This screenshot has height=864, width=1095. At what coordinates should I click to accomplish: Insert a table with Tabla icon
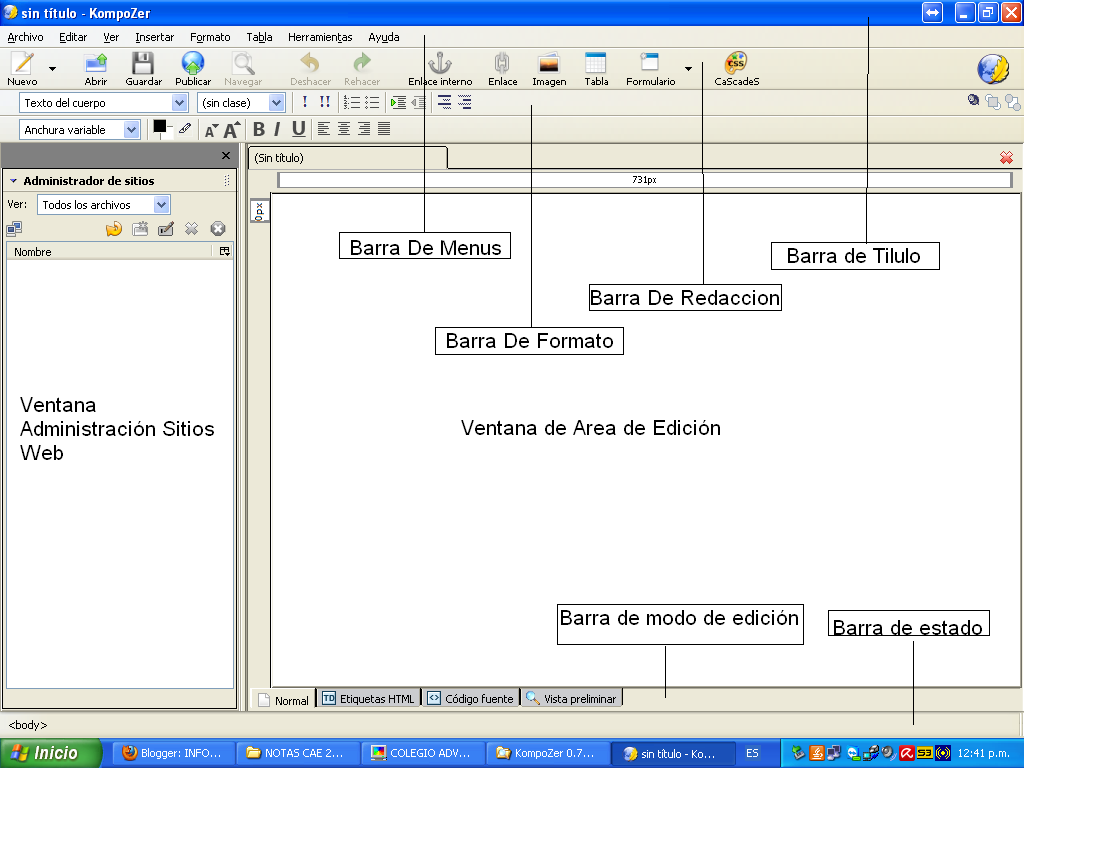(596, 63)
